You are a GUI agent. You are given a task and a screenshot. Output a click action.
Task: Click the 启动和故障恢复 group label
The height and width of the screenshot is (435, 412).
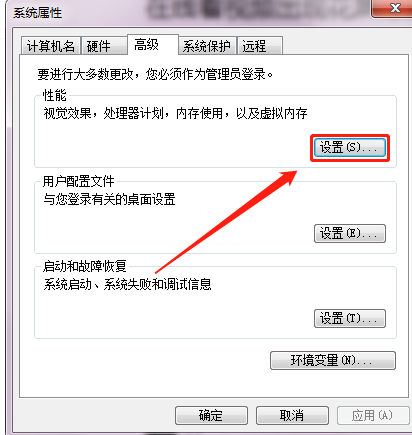point(85,266)
